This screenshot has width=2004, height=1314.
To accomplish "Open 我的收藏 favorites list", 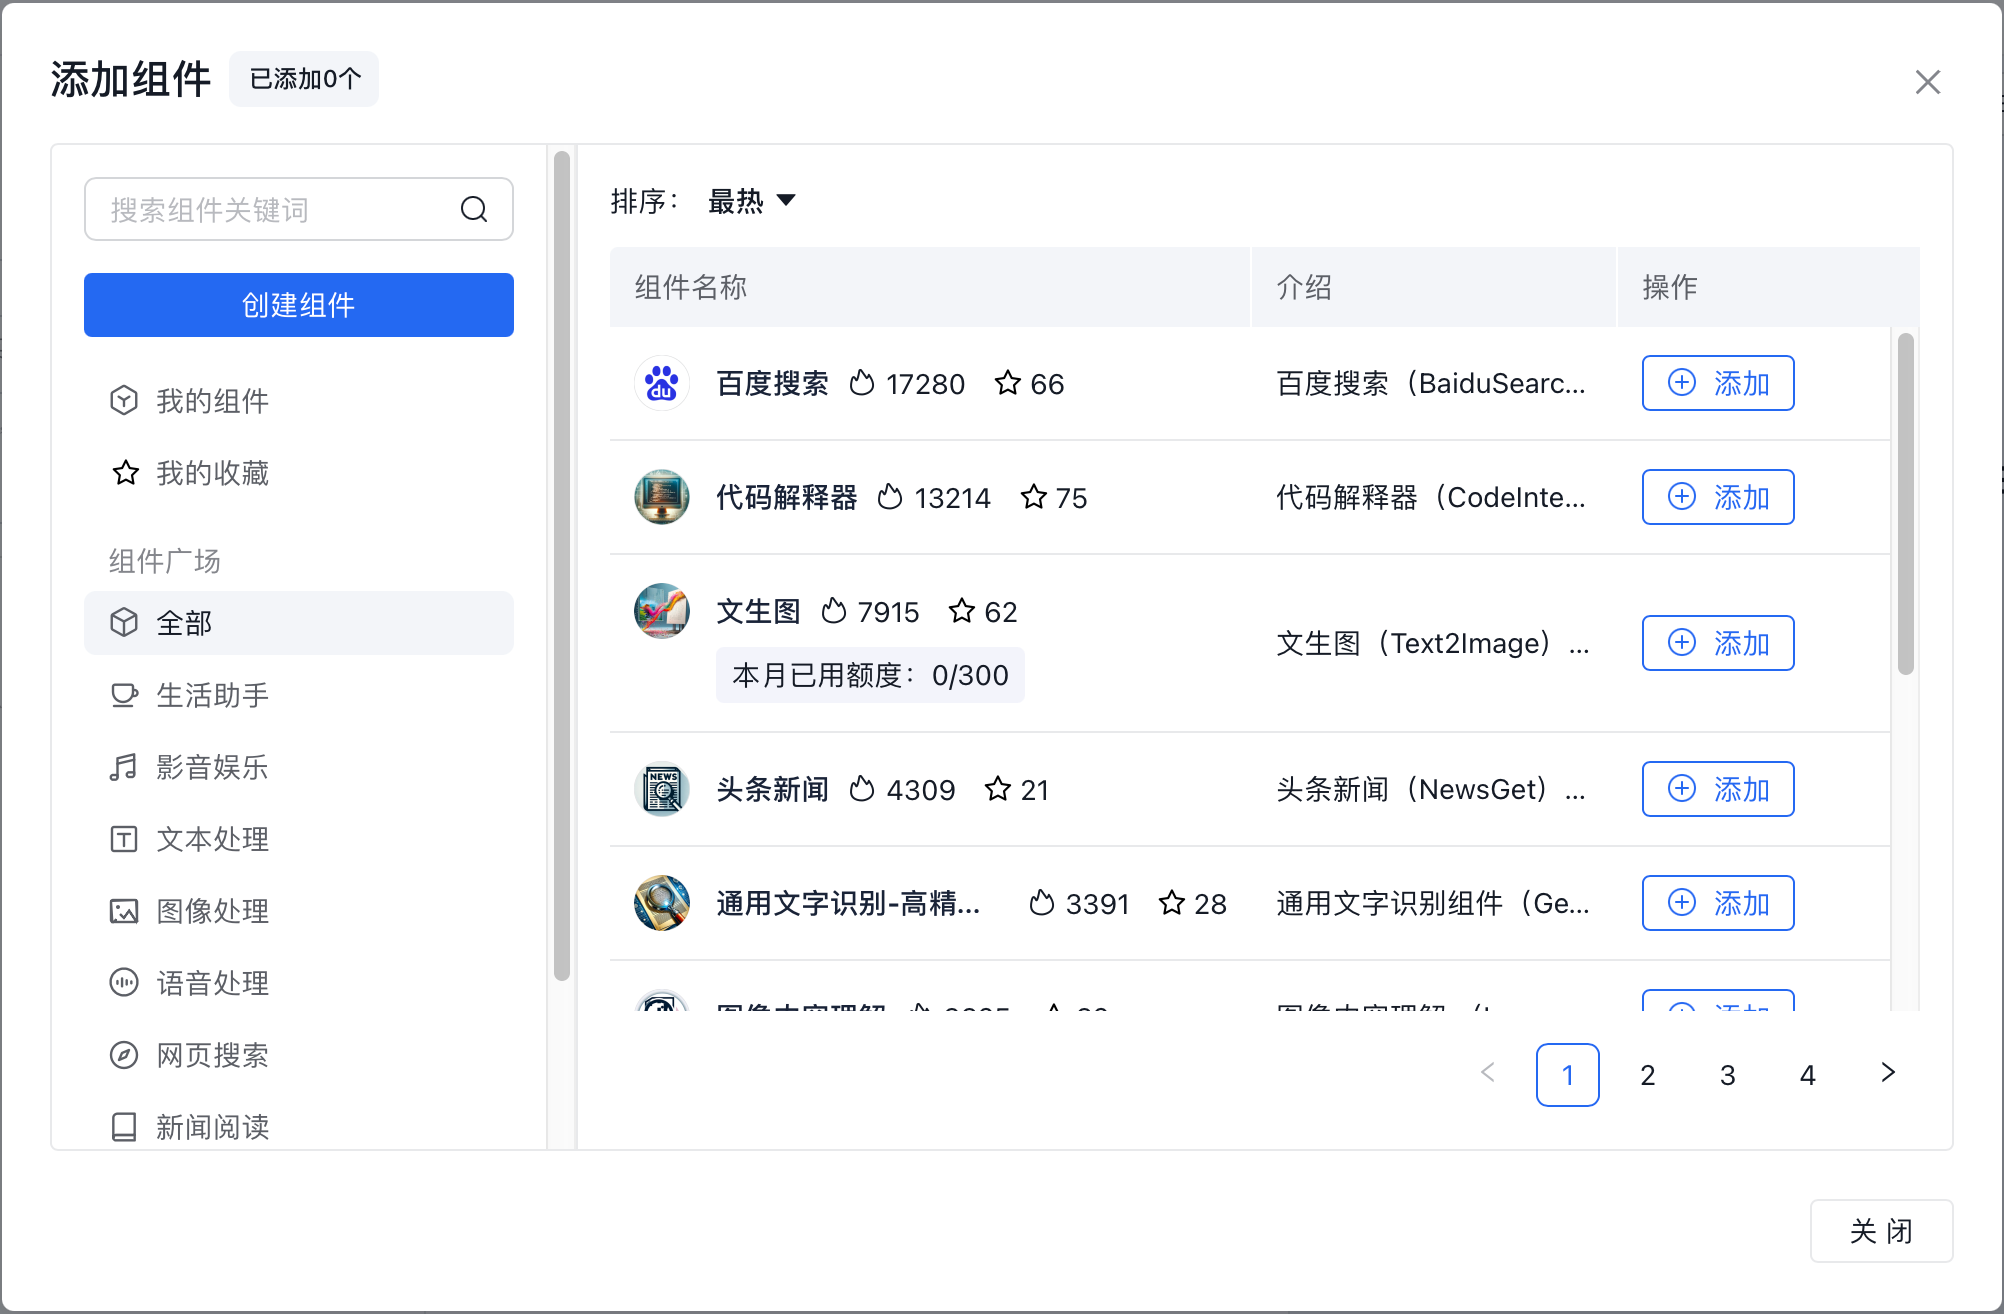I will [x=212, y=473].
